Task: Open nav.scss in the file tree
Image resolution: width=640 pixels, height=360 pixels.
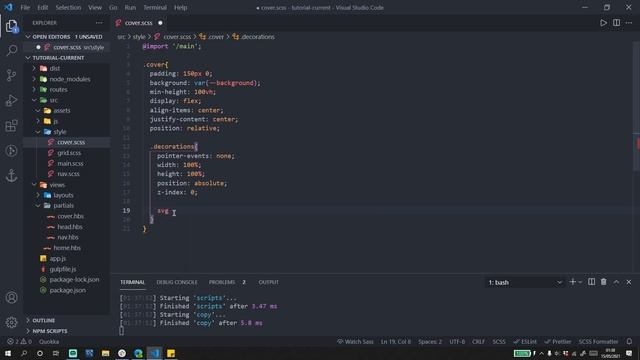Action: pyautogui.click(x=69, y=174)
